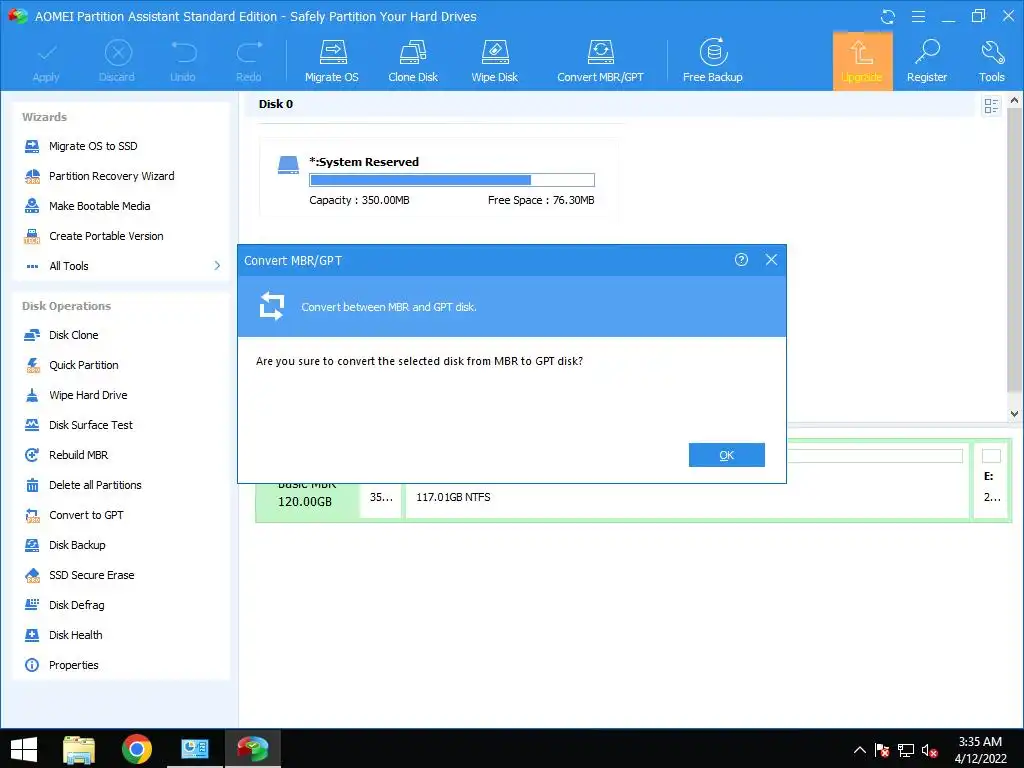Open the Clone Disk tool
This screenshot has width=1024, height=768.
point(413,61)
